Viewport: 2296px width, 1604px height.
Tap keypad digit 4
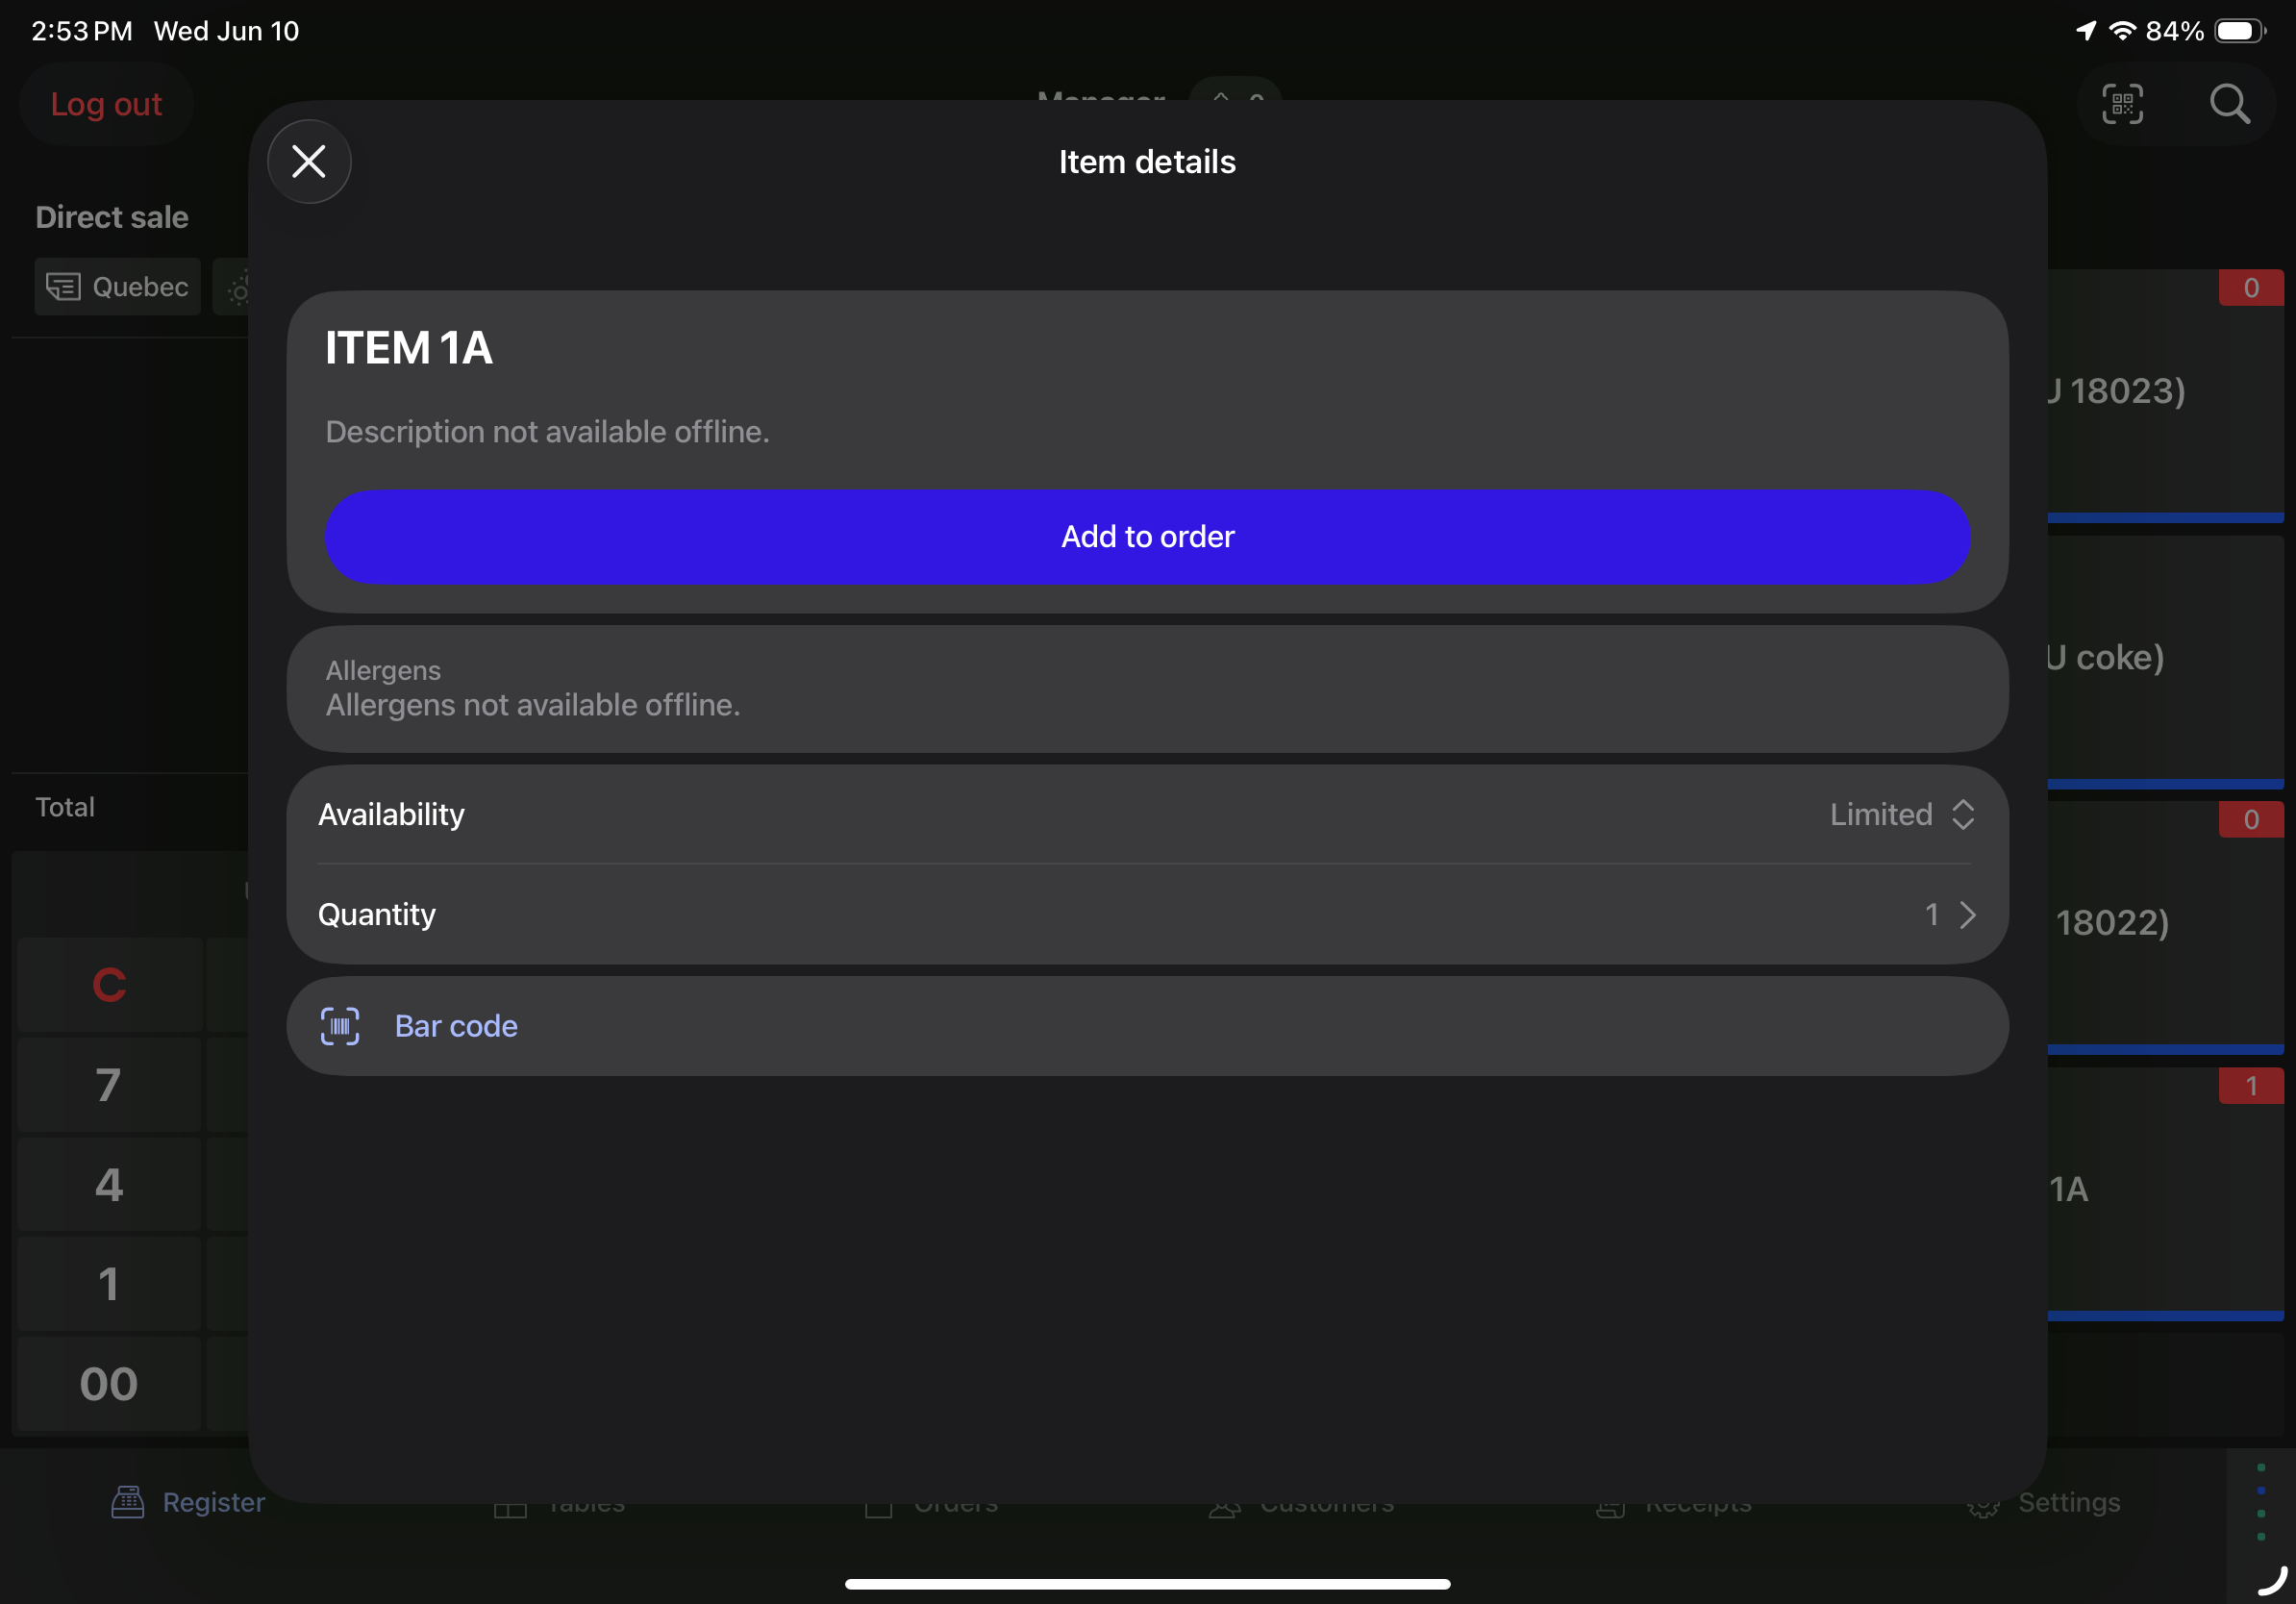(x=109, y=1185)
